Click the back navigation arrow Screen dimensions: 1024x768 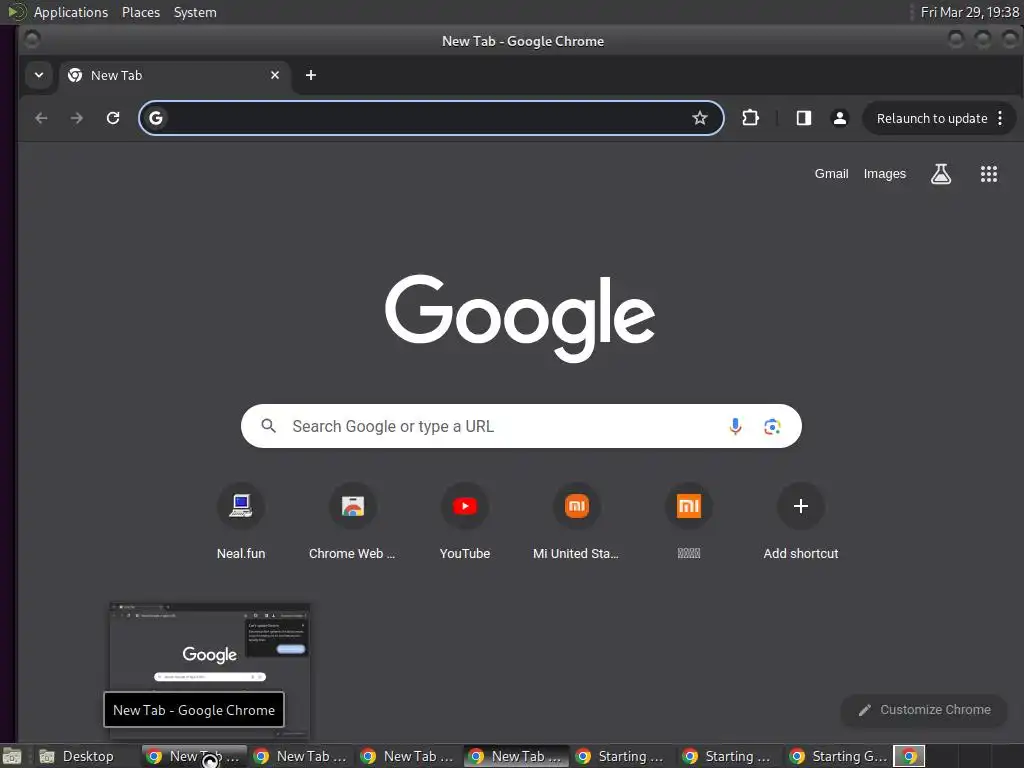41,118
